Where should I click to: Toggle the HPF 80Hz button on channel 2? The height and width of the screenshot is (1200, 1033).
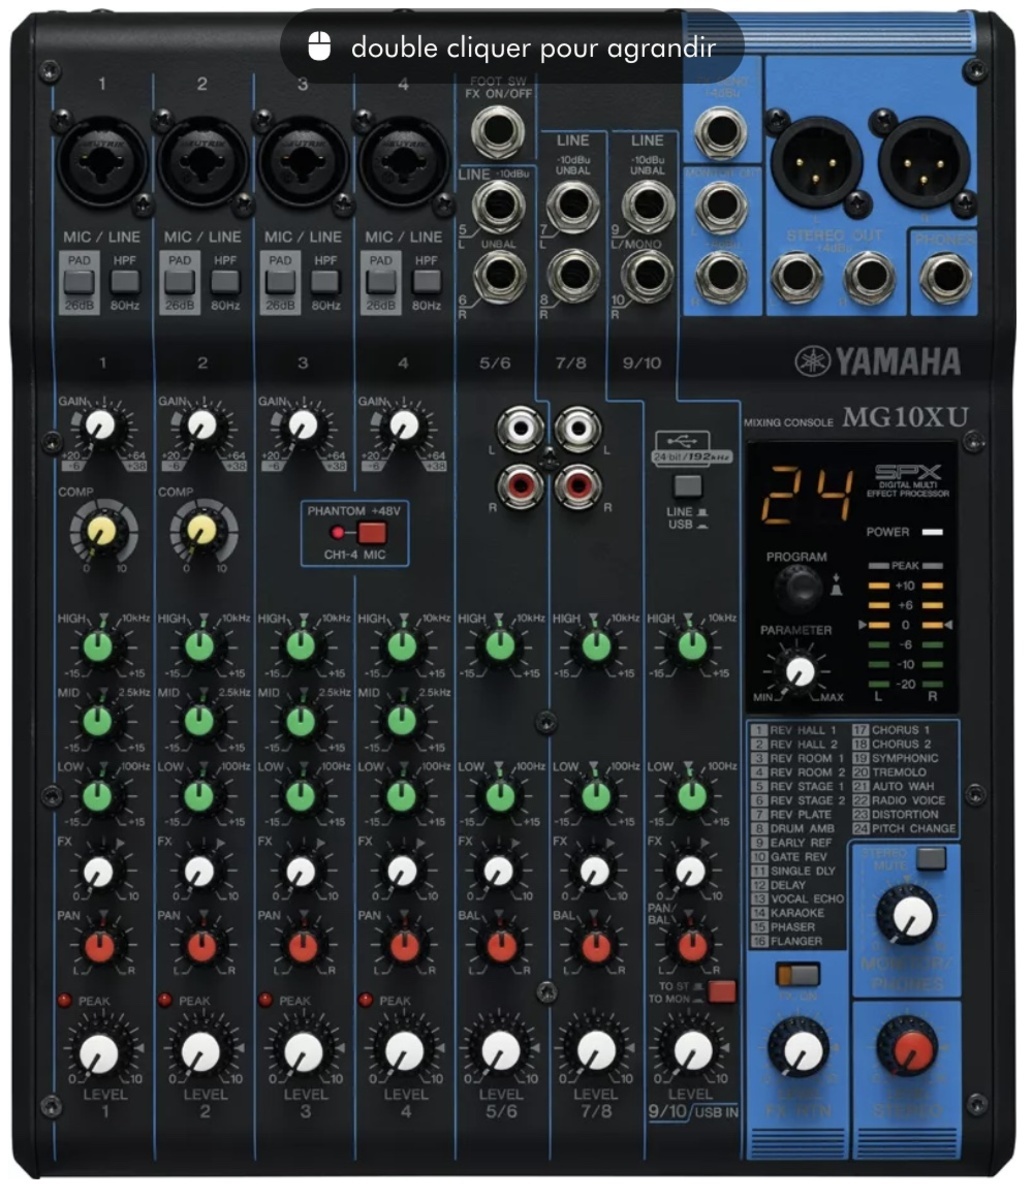225,282
